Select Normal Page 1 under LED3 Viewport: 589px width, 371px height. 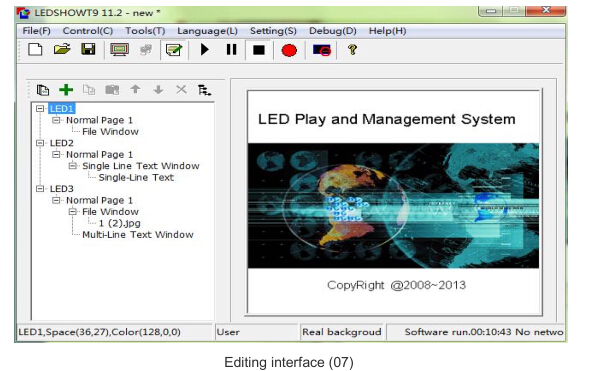point(99,200)
